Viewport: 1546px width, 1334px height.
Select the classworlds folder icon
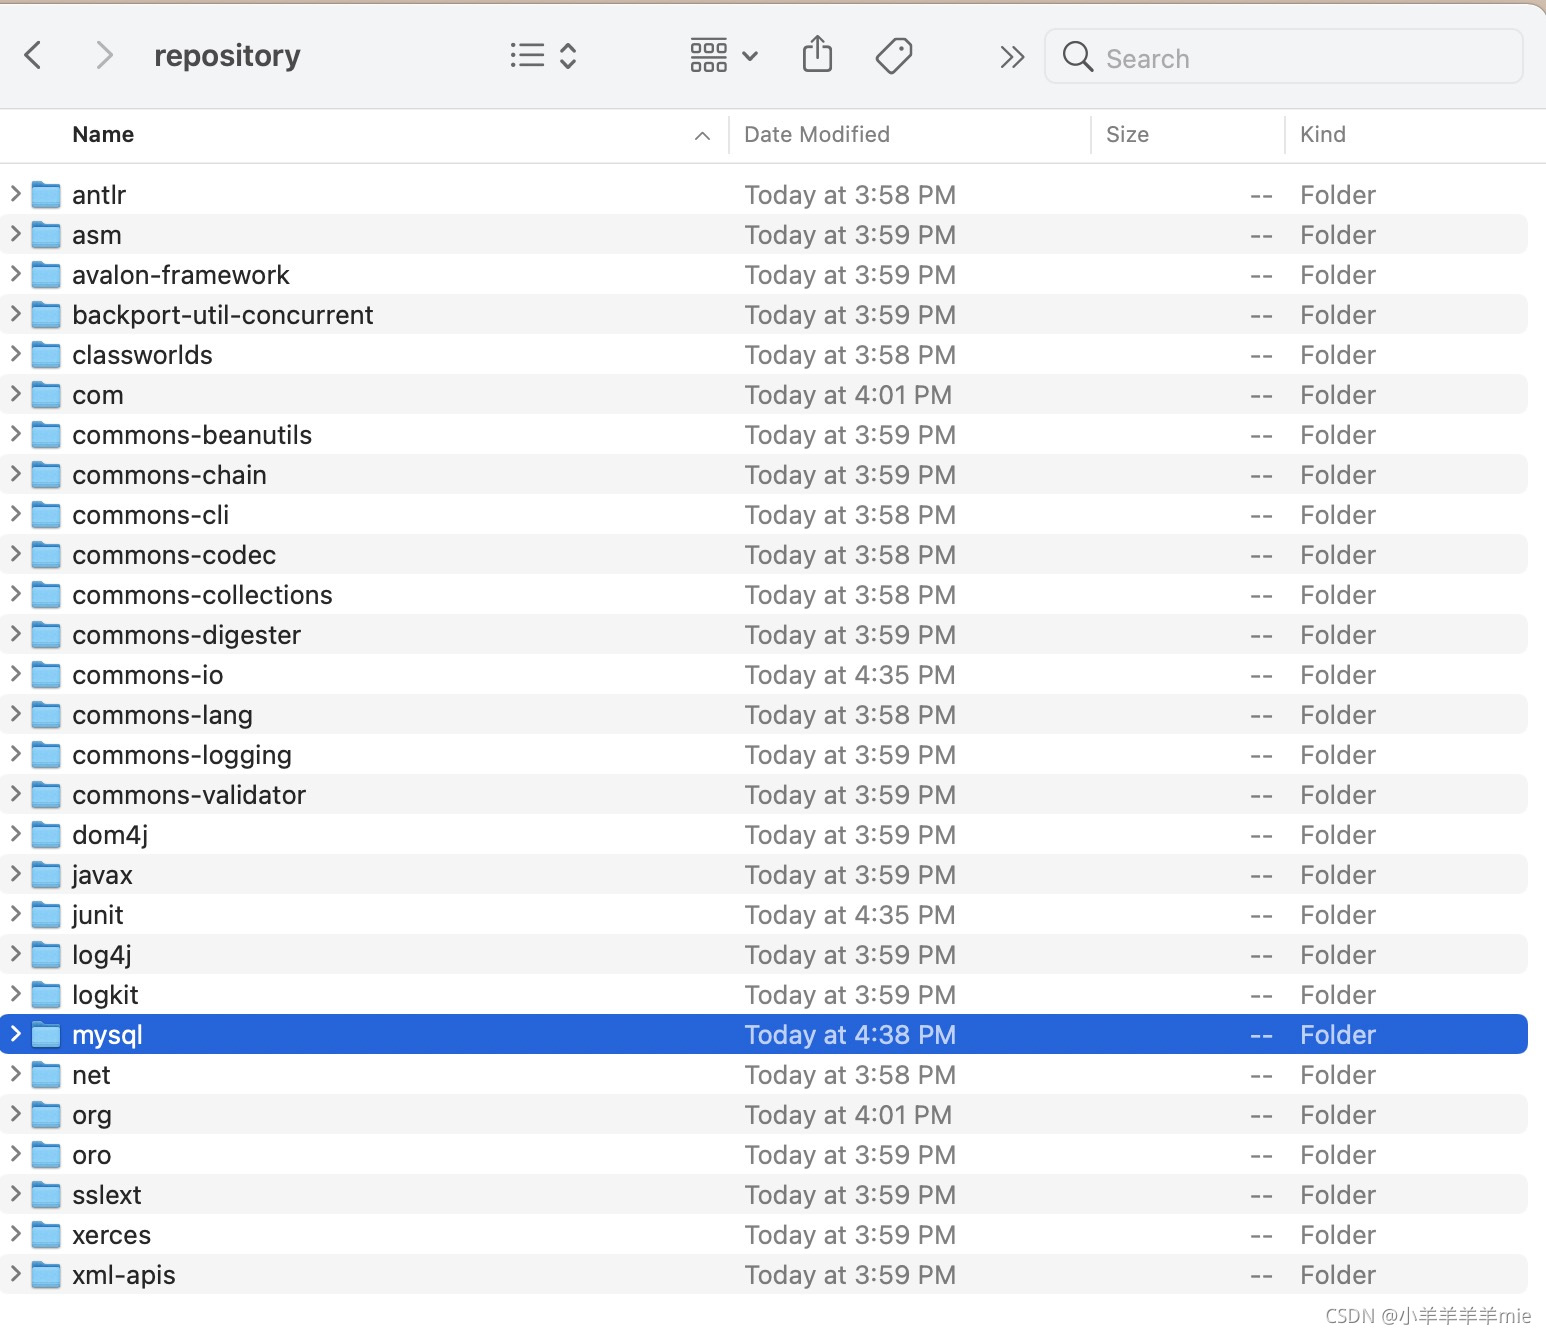[46, 354]
